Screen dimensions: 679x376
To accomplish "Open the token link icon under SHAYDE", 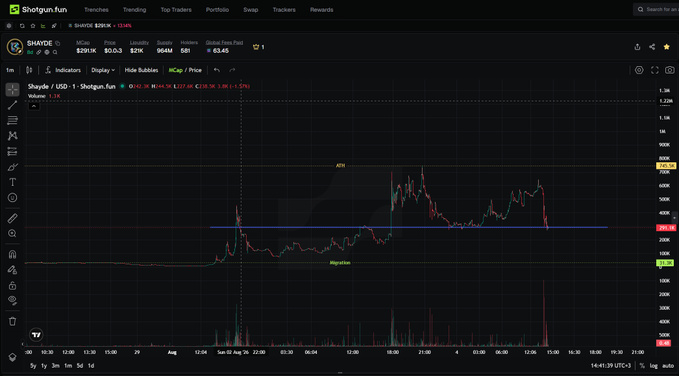I will 39,52.
